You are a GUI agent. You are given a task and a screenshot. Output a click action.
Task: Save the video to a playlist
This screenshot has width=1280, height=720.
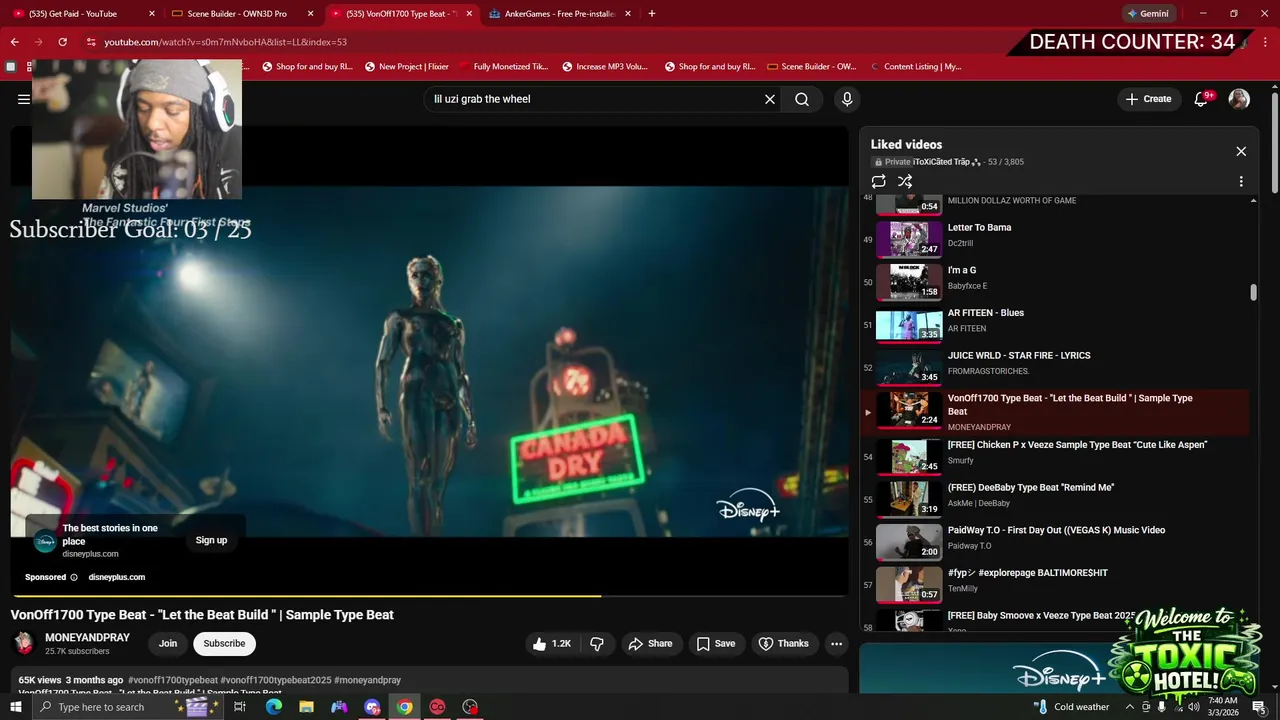(716, 644)
